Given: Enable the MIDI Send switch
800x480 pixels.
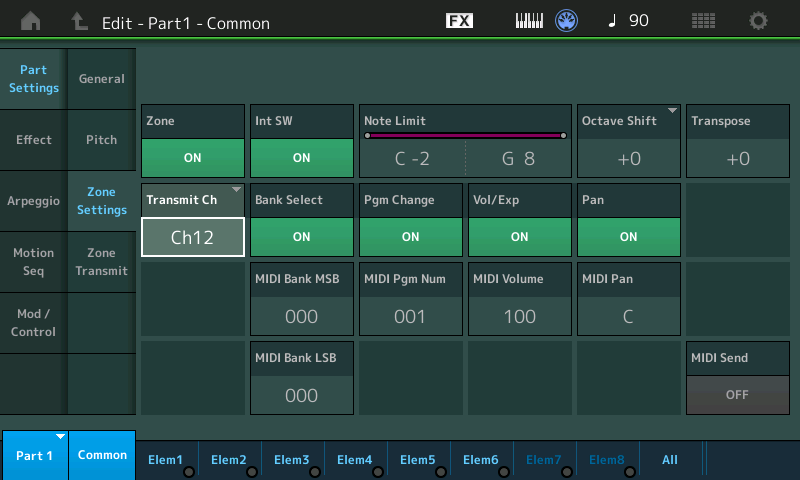Looking at the screenshot, I should click(737, 394).
